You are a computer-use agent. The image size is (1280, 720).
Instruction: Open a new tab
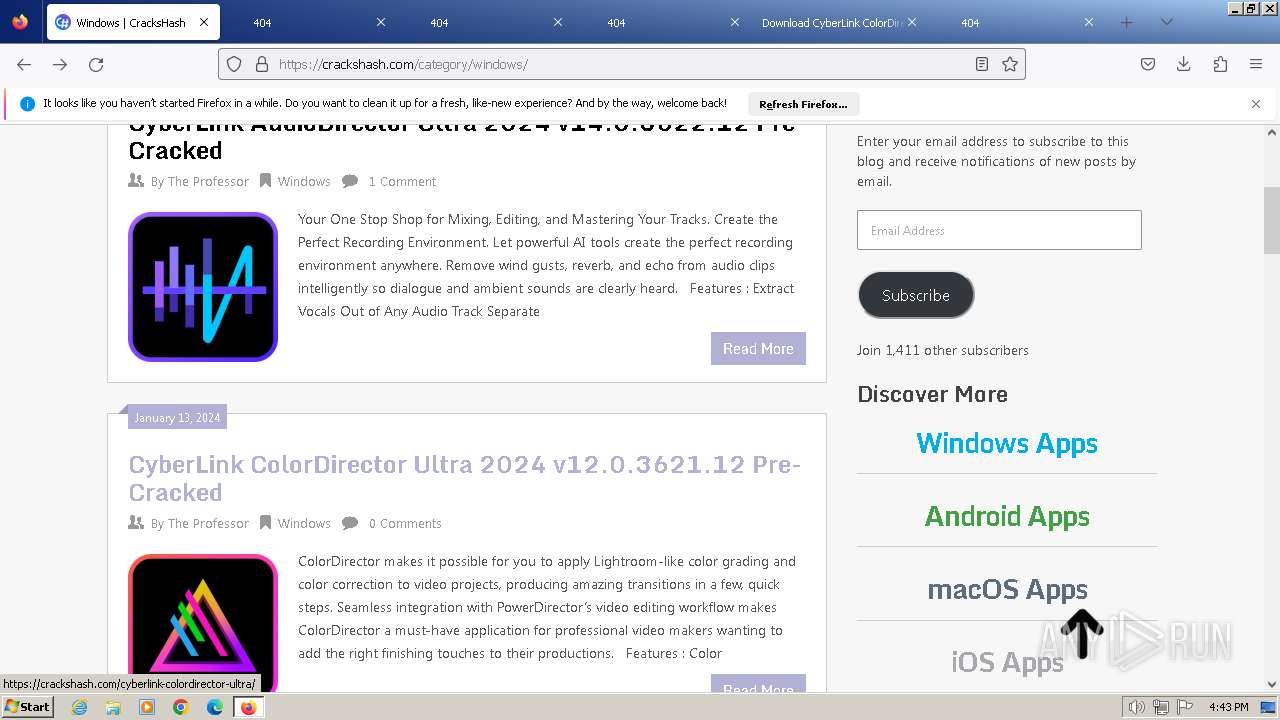[1126, 22]
